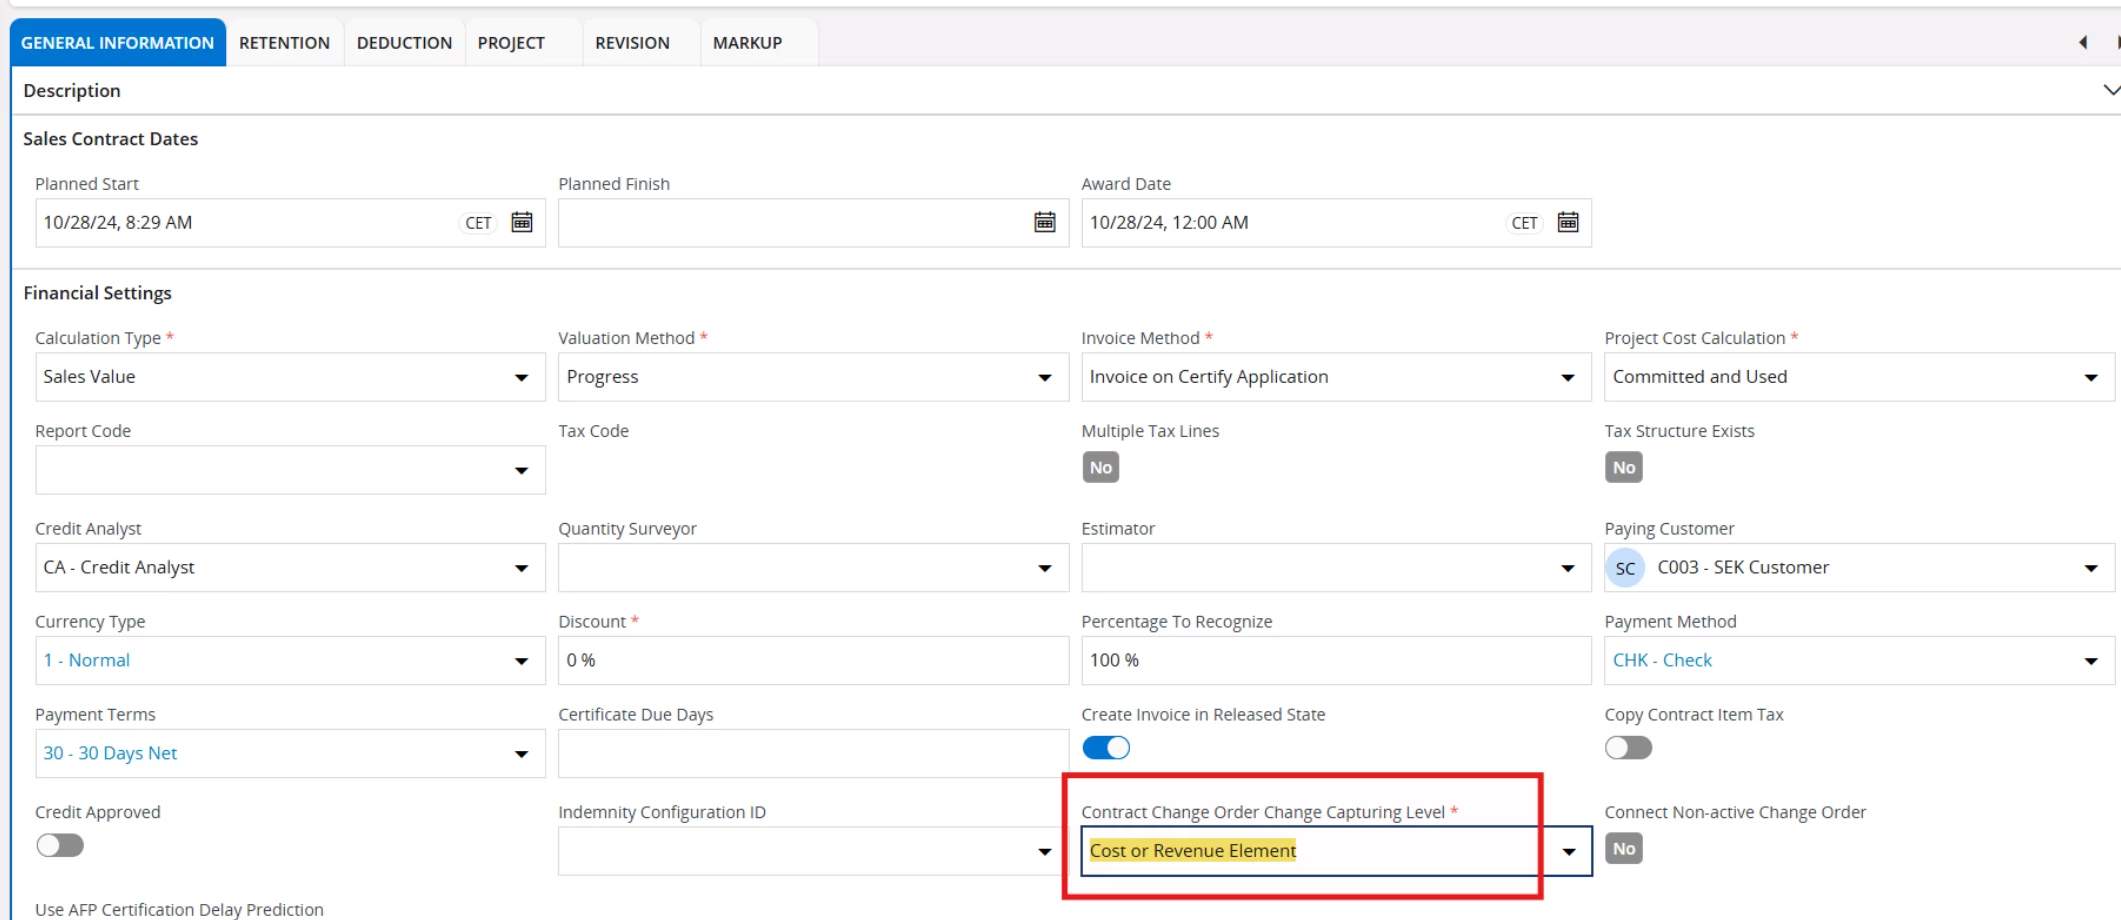The width and height of the screenshot is (2121, 920).
Task: Open the Planned Start calendar picker
Action: pyautogui.click(x=521, y=222)
